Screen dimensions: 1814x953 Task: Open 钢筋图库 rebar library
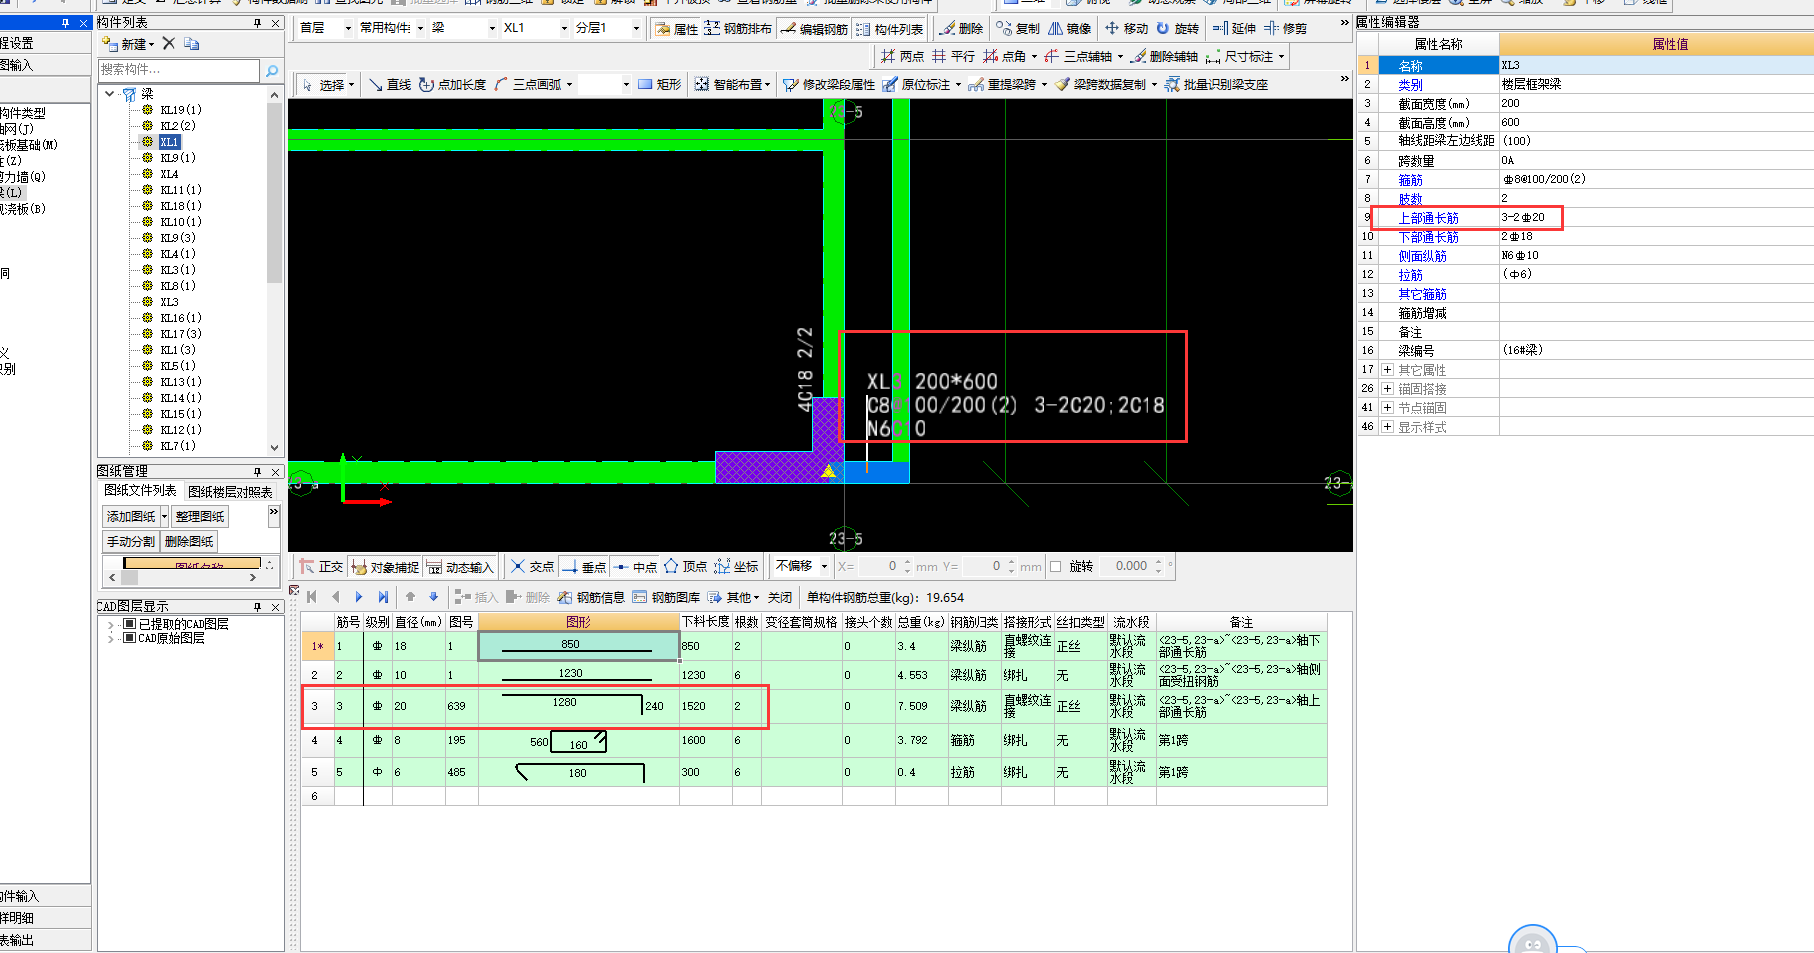(666, 597)
